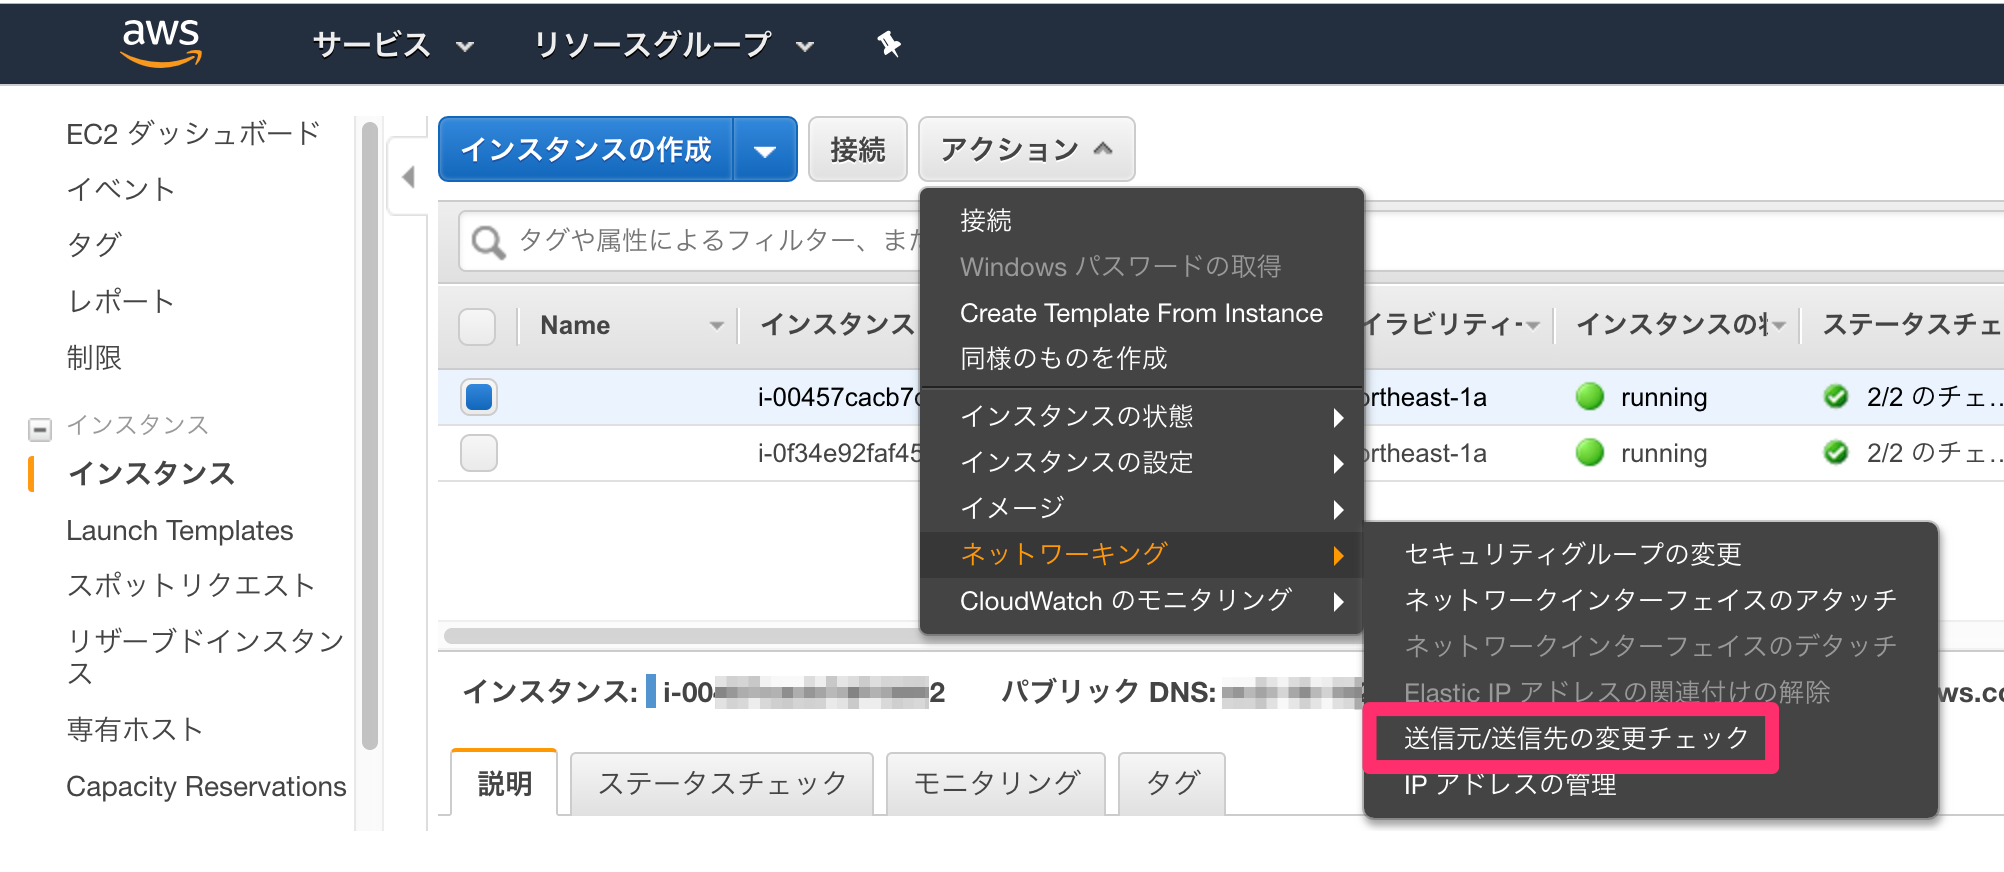Click status check green tick in first row
Screen dimensions: 2004x872
click(x=1836, y=397)
